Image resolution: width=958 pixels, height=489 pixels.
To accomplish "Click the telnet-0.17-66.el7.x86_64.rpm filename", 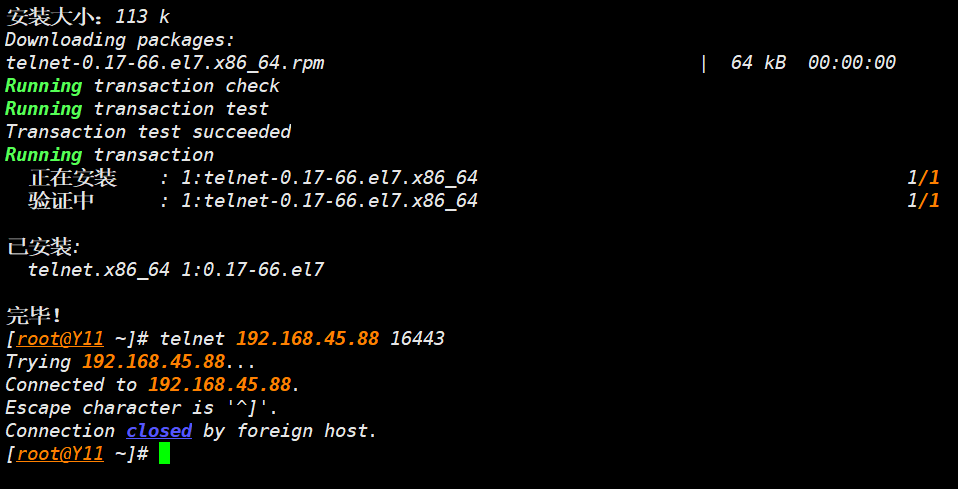I will (165, 63).
